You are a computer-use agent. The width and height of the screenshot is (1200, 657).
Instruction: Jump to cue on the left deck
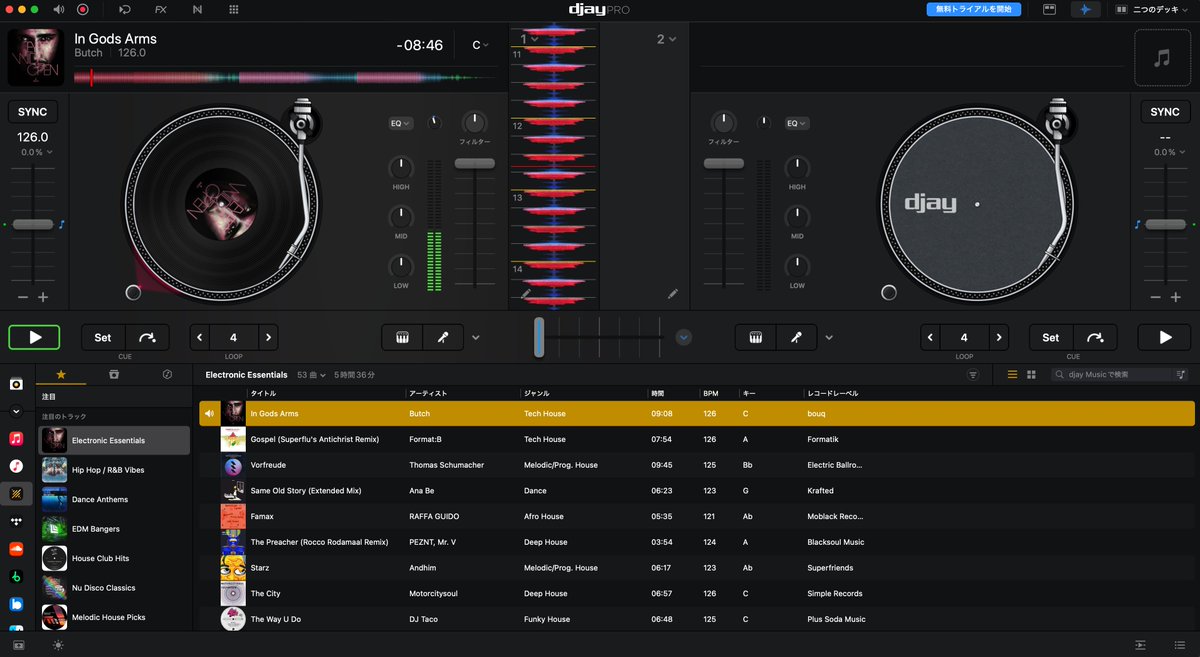coord(147,337)
